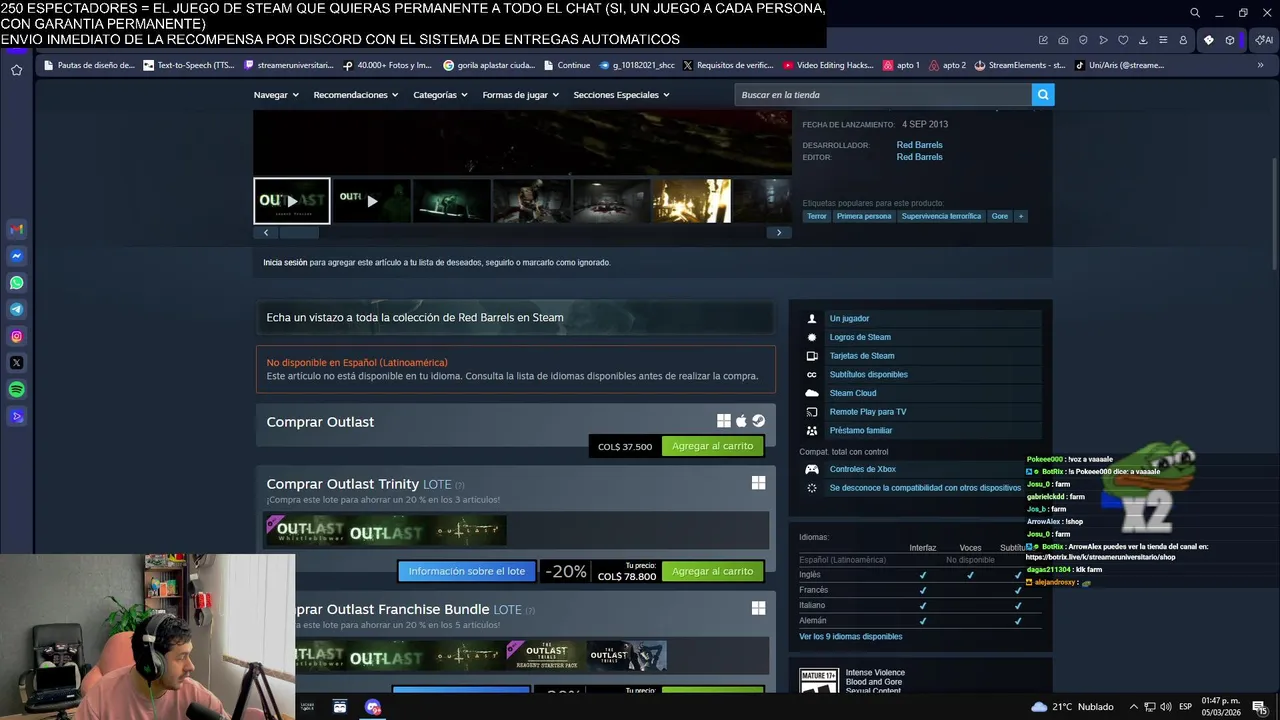Click 'Información sobre el lote' button

pyautogui.click(x=467, y=571)
